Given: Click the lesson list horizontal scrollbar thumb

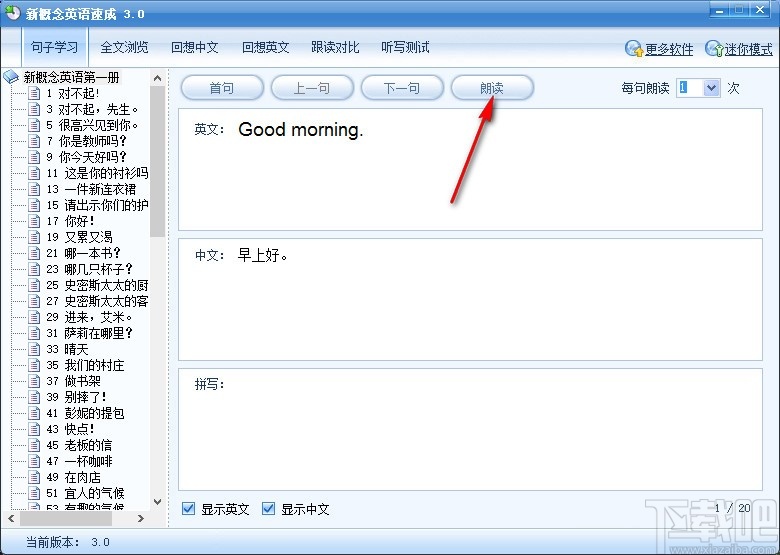Looking at the screenshot, I should pos(66,518).
